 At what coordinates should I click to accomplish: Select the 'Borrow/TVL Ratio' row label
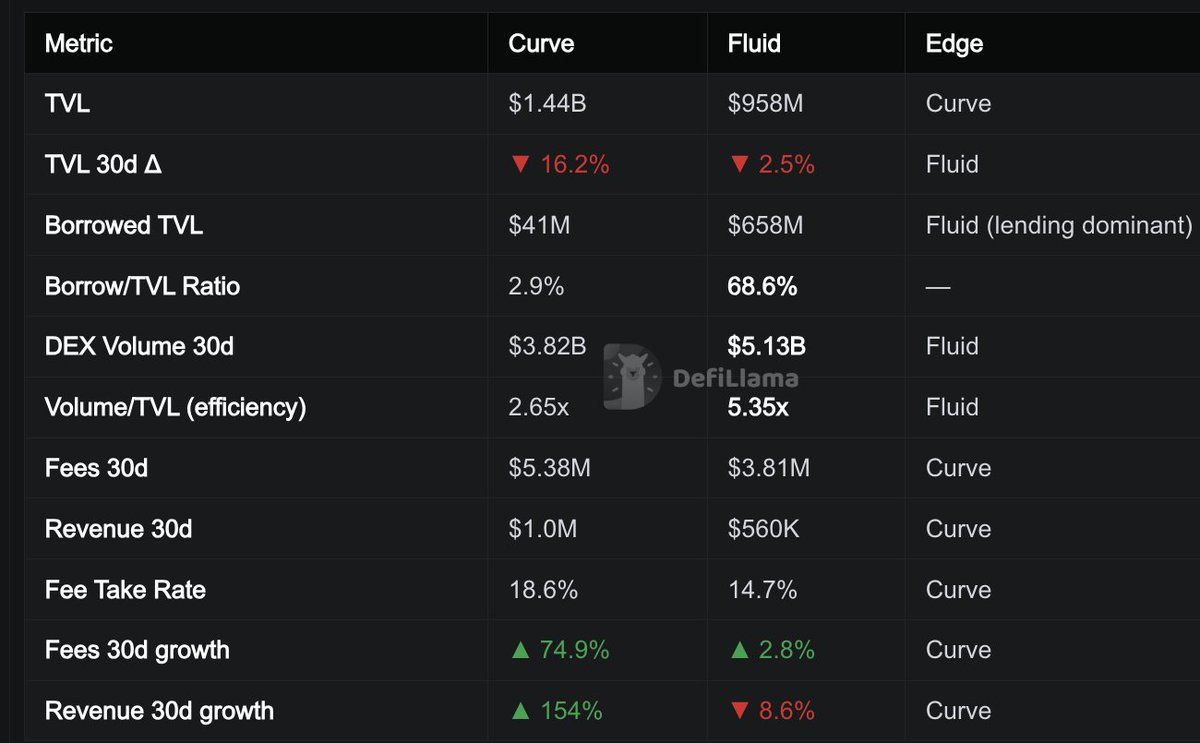(x=142, y=287)
